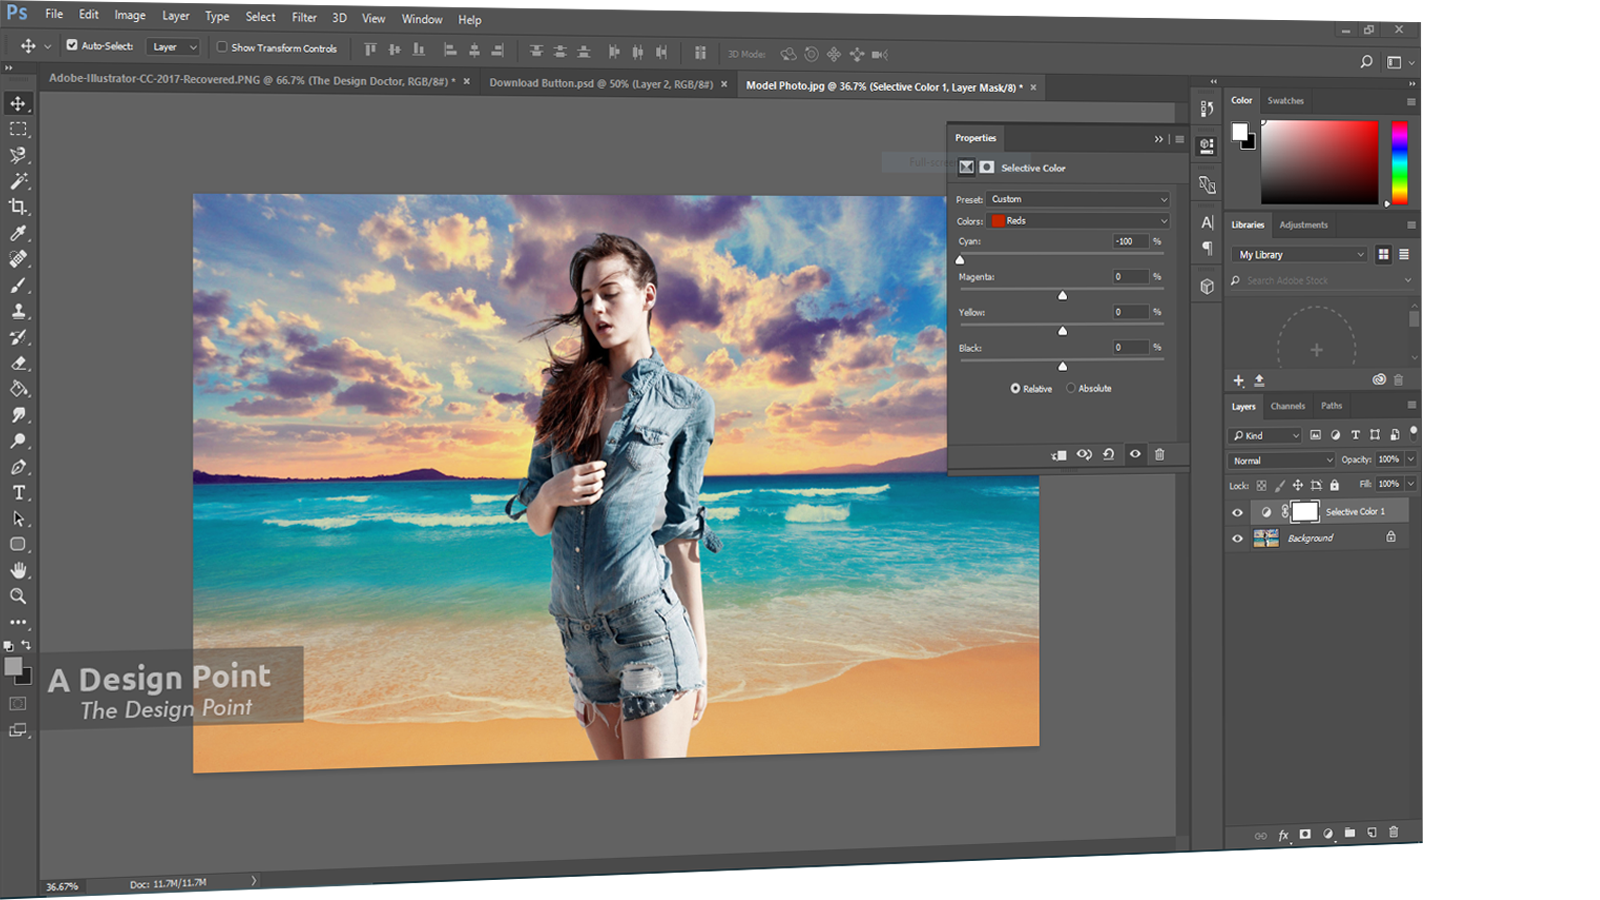Pick the Eyedropper tool
Screen dimensions: 1600x900
click(18, 233)
